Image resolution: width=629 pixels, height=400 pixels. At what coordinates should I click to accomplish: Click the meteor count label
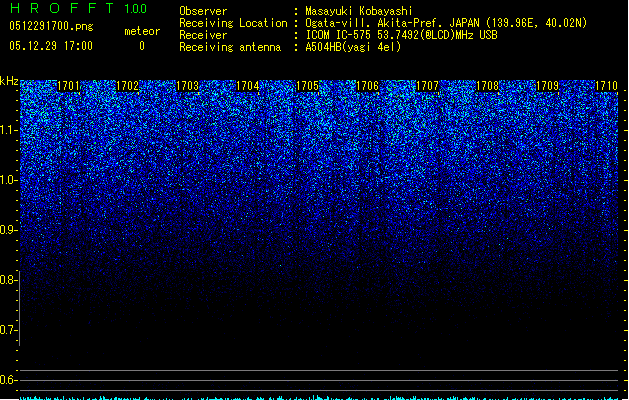142,31
